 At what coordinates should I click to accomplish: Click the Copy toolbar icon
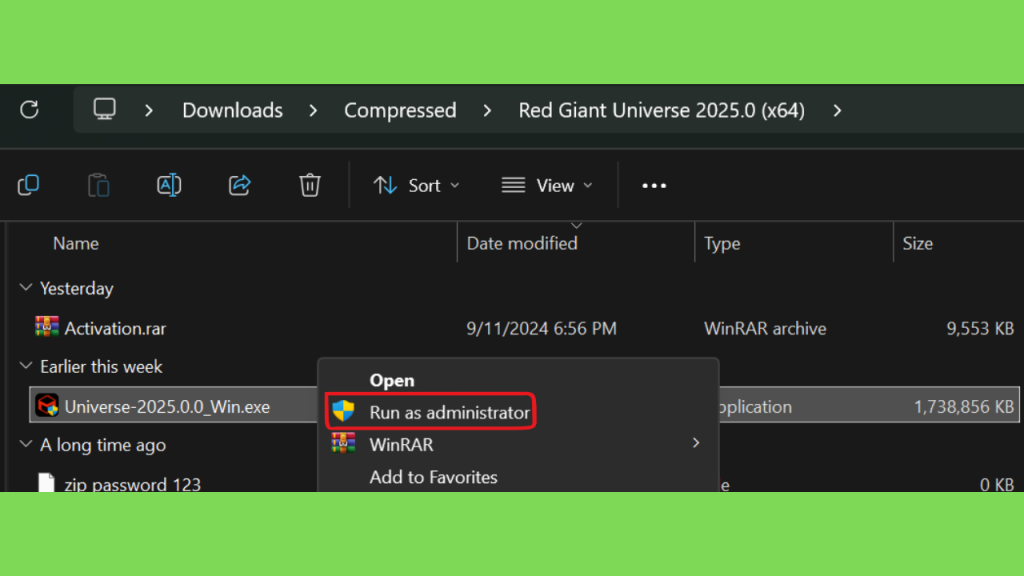(28, 185)
